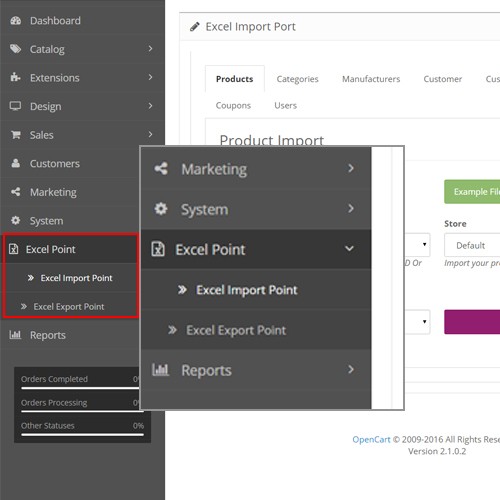
Task: Open Reports in the left sidebar
Action: pyautogui.click(x=69, y=335)
